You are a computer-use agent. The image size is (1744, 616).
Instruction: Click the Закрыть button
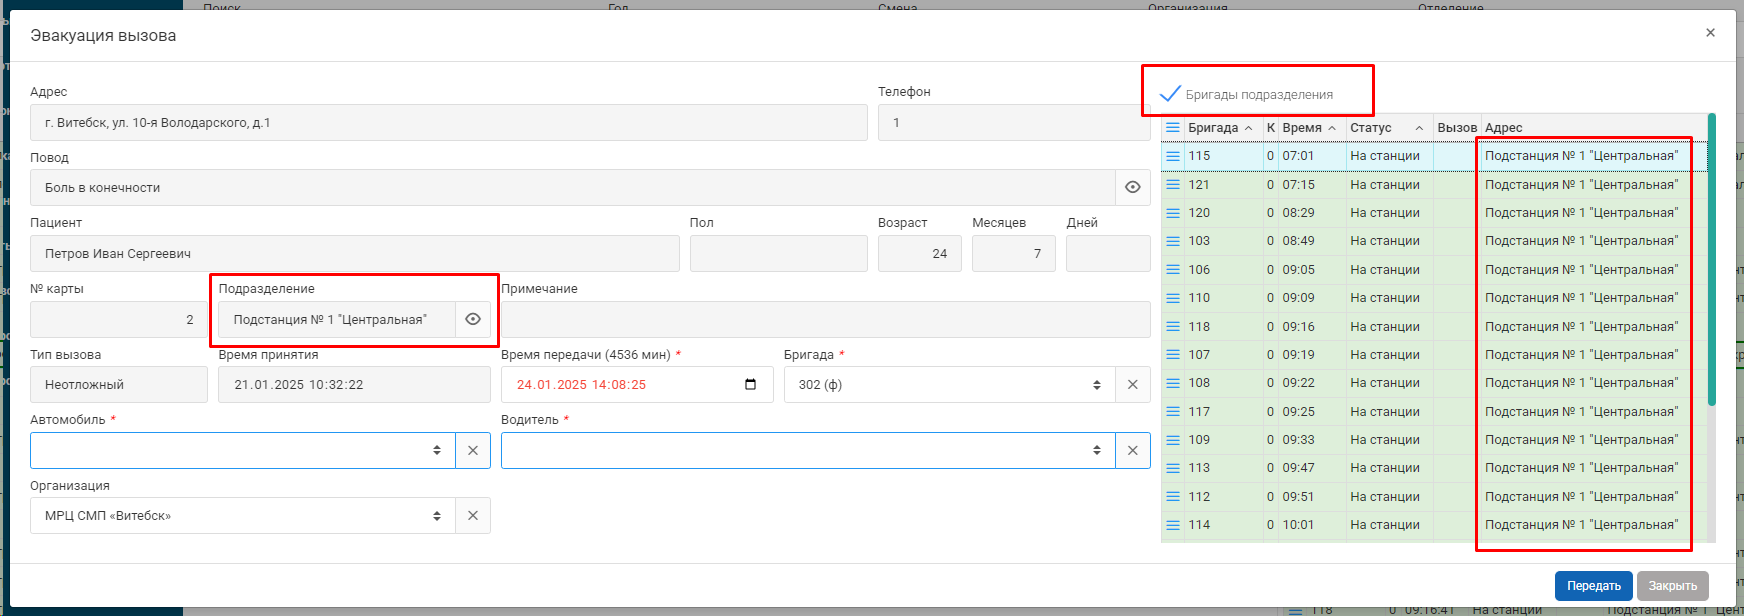(1673, 586)
